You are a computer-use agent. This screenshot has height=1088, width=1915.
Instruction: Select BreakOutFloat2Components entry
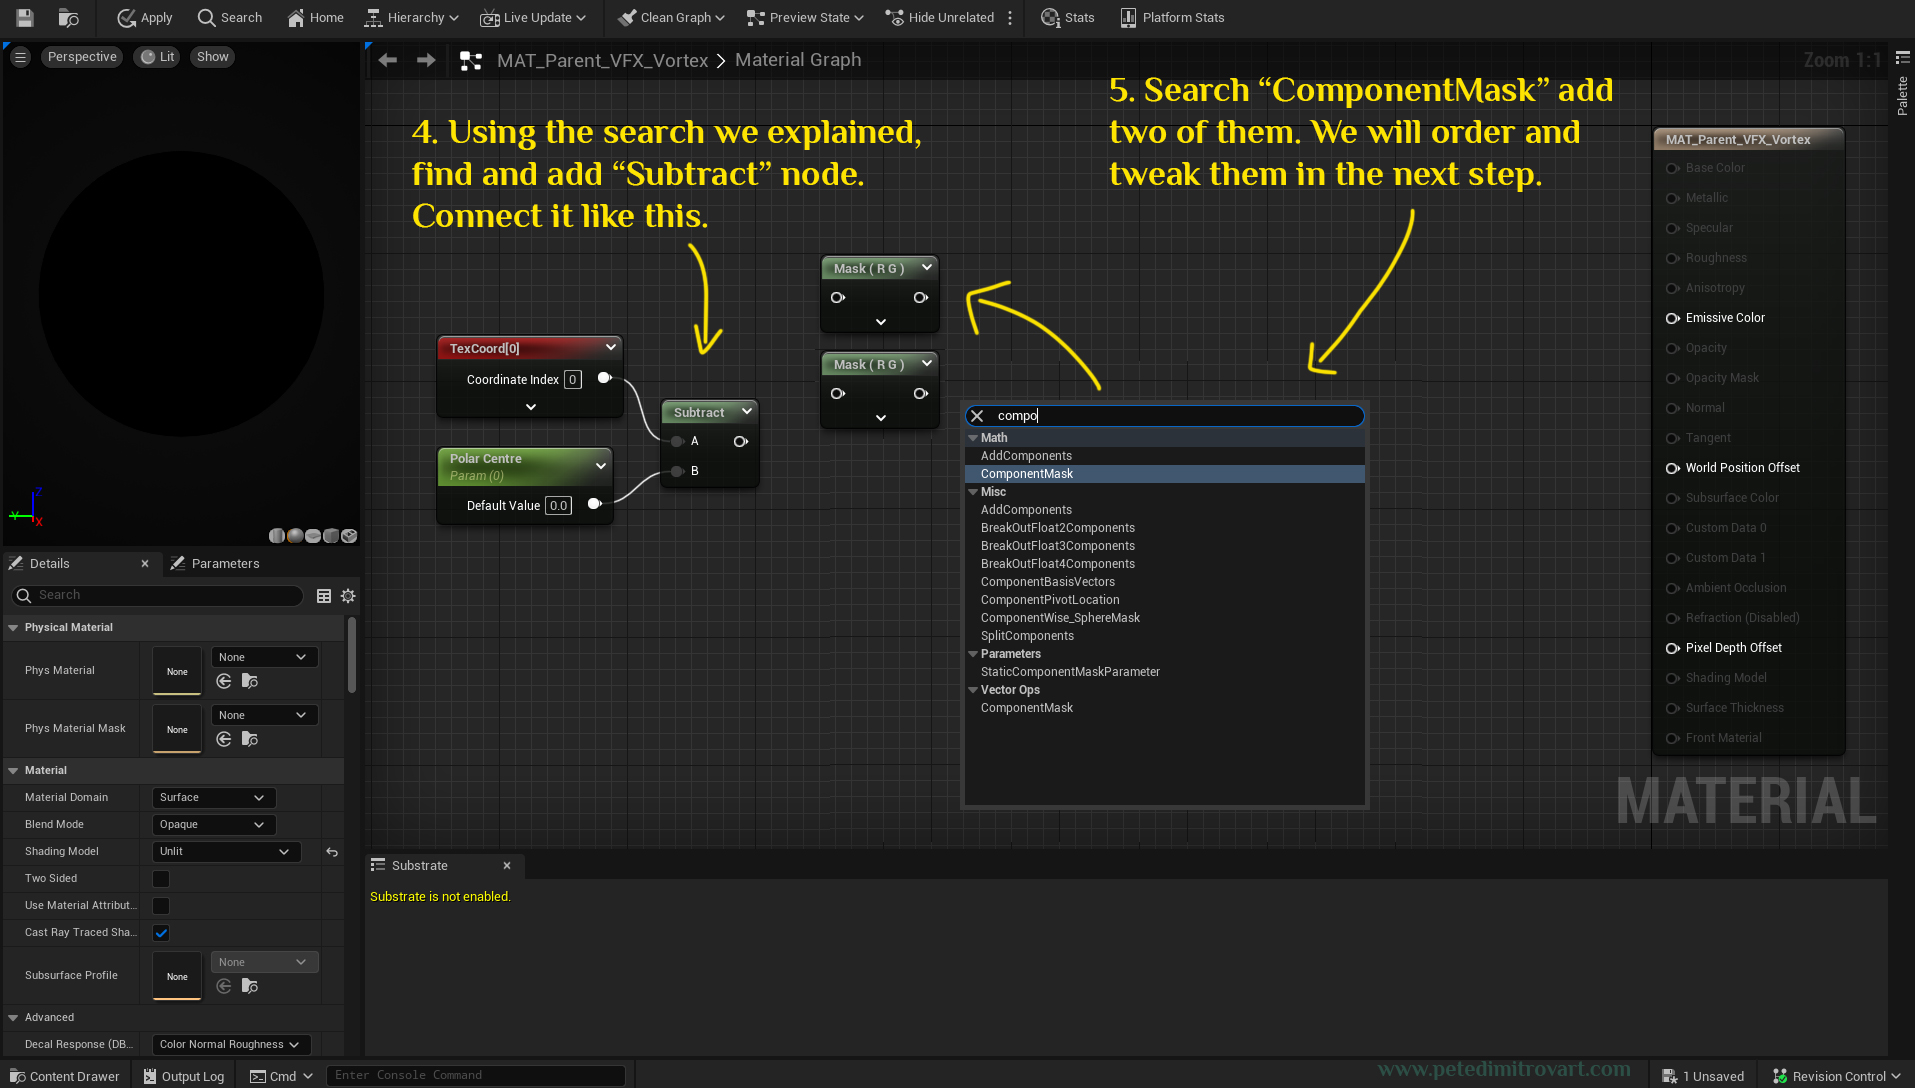1165,528
